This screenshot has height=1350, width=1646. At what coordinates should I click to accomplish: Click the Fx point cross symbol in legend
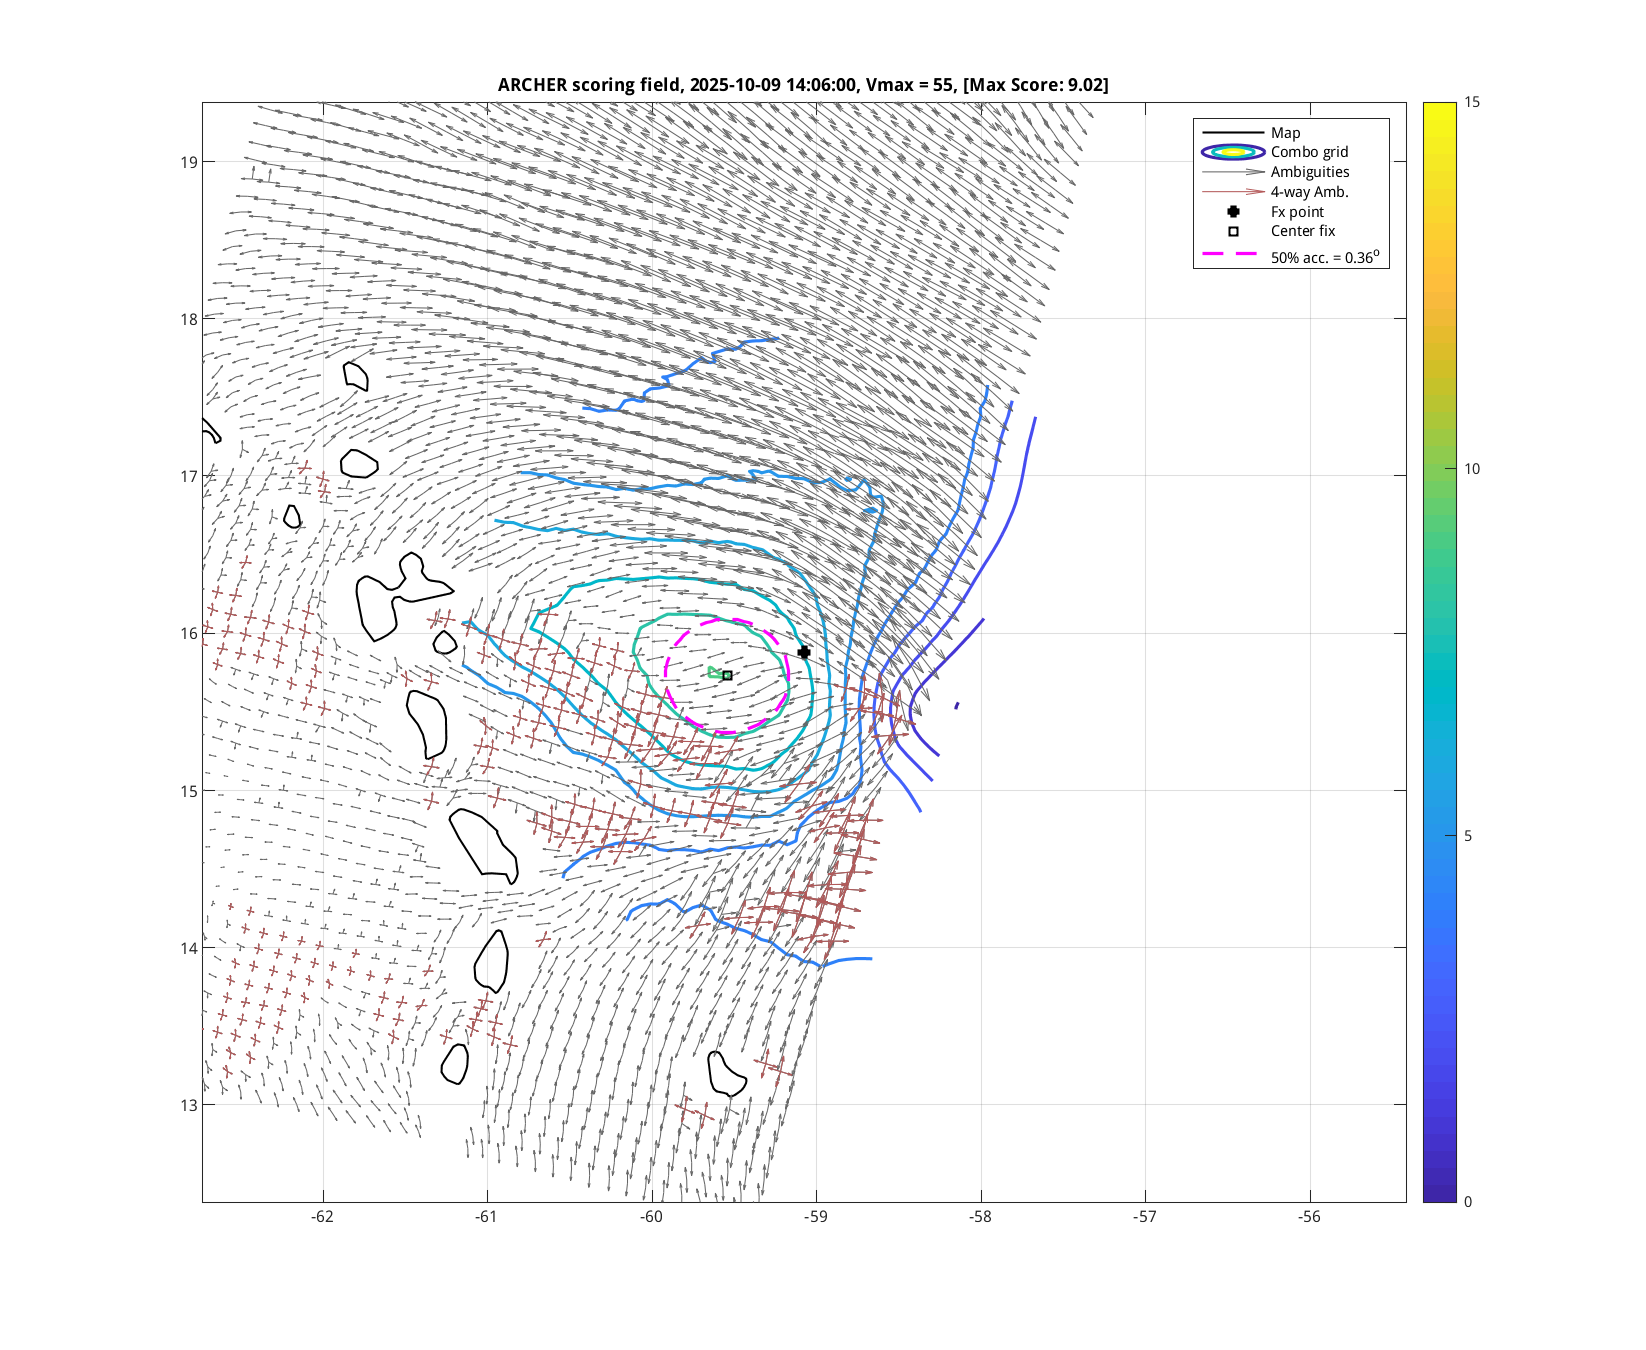click(x=1233, y=212)
